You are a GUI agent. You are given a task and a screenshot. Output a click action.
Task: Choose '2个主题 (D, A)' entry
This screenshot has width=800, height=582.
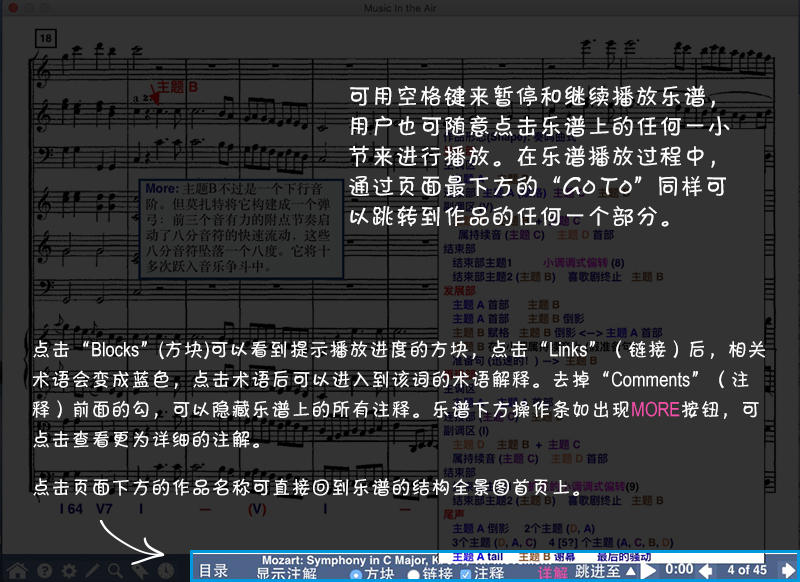pos(560,528)
